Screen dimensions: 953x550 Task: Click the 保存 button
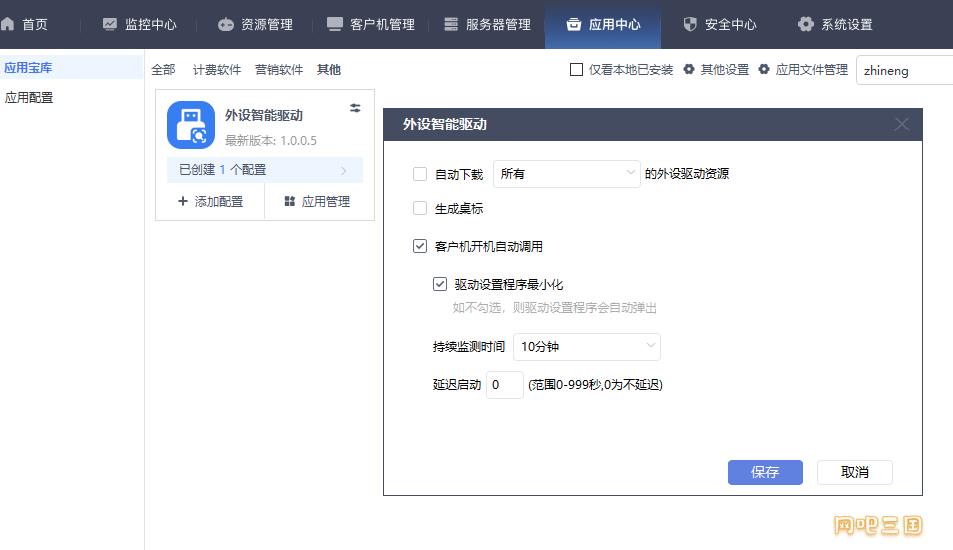pos(765,472)
